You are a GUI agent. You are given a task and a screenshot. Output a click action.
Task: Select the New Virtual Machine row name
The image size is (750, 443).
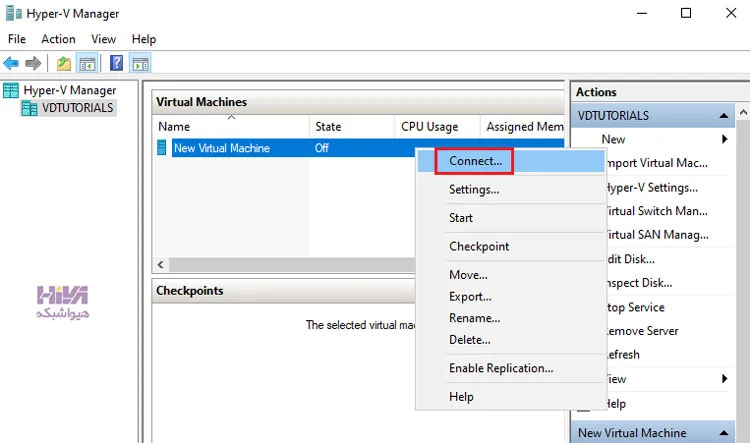pyautogui.click(x=221, y=148)
